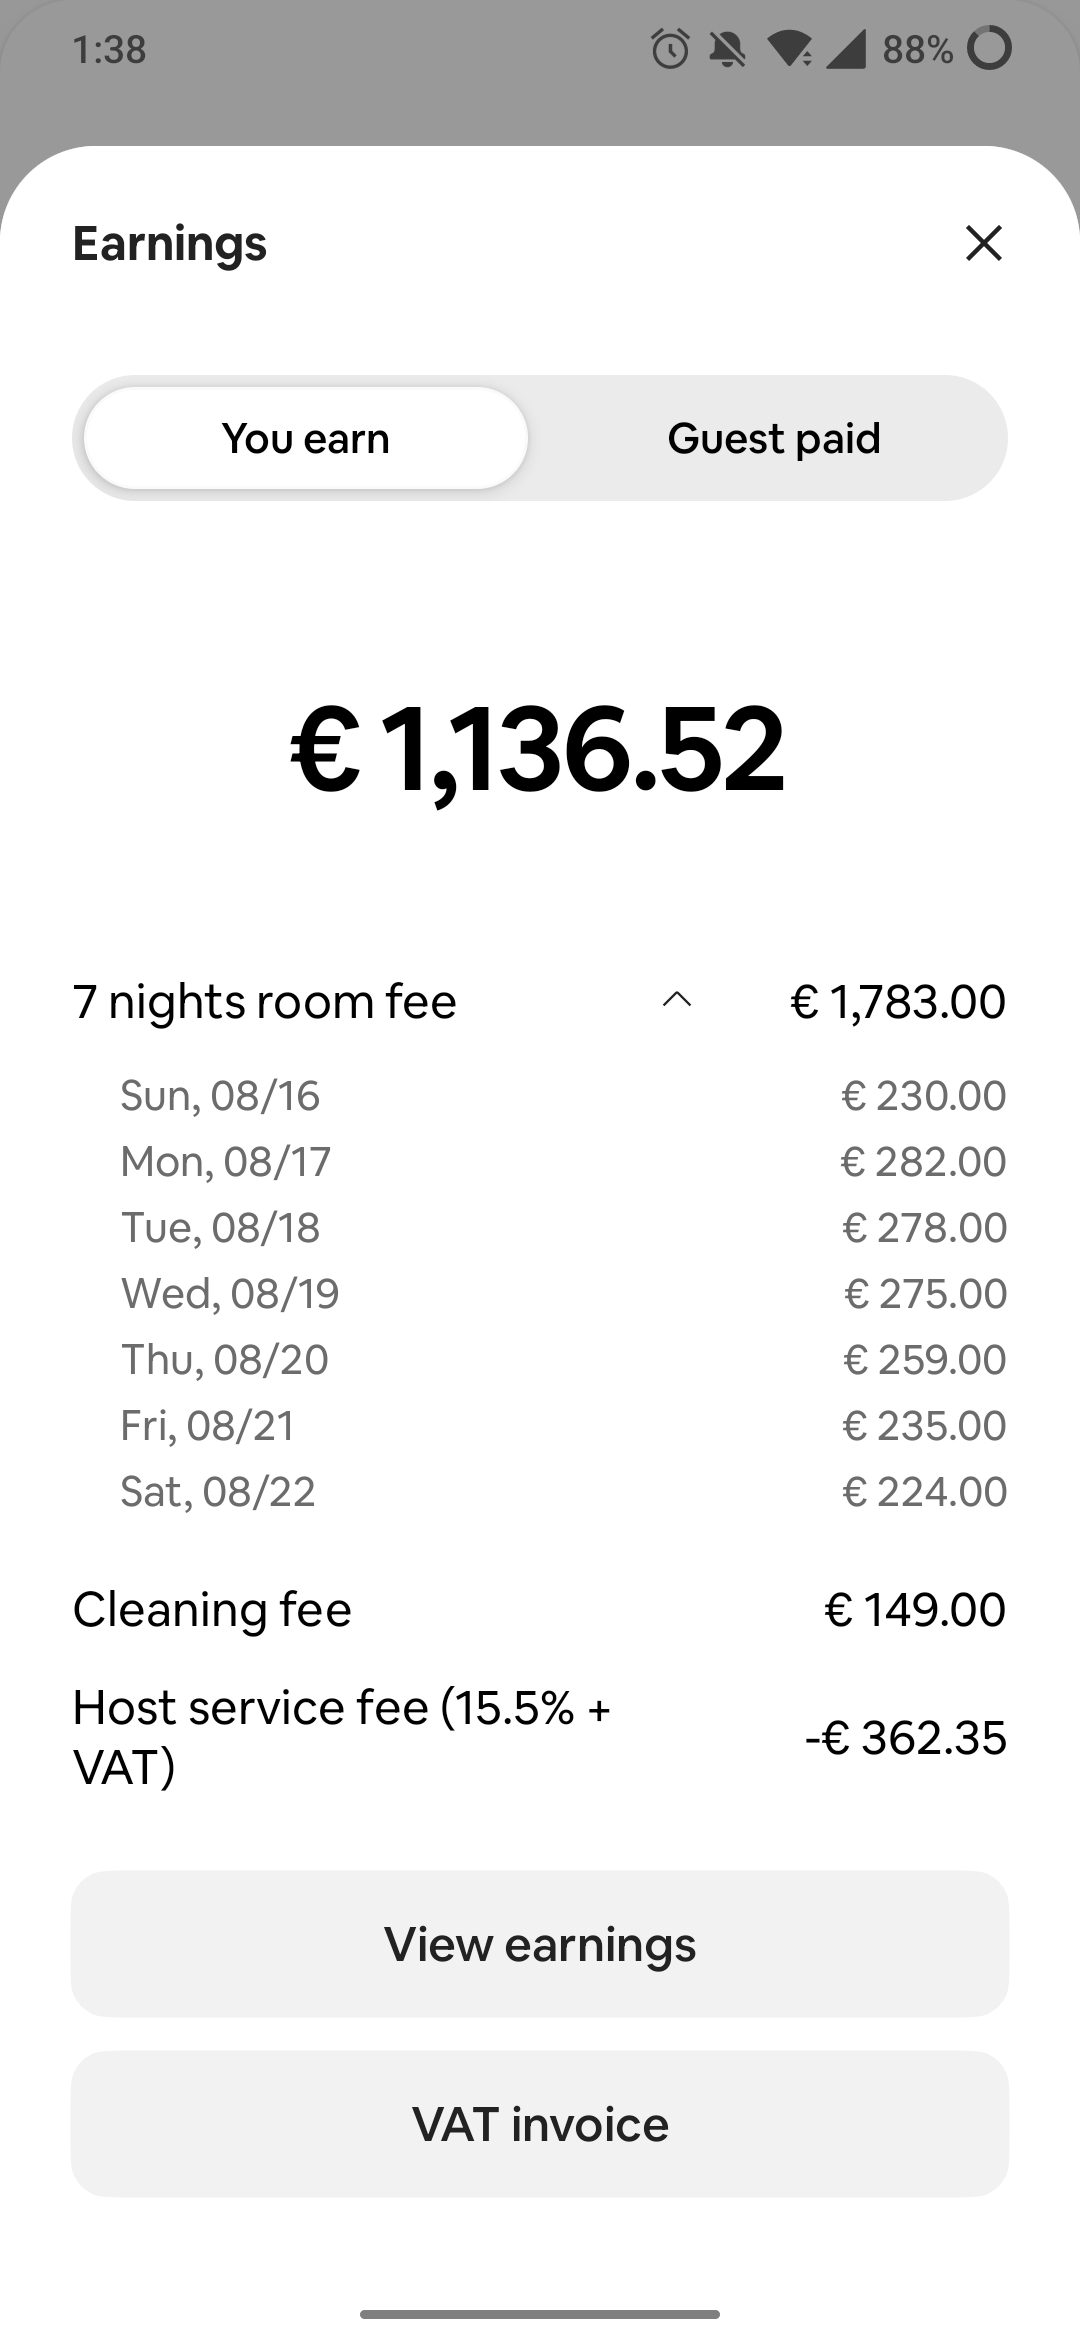Tap the battery ring icon
This screenshot has height=2340, width=1080.
[990, 49]
